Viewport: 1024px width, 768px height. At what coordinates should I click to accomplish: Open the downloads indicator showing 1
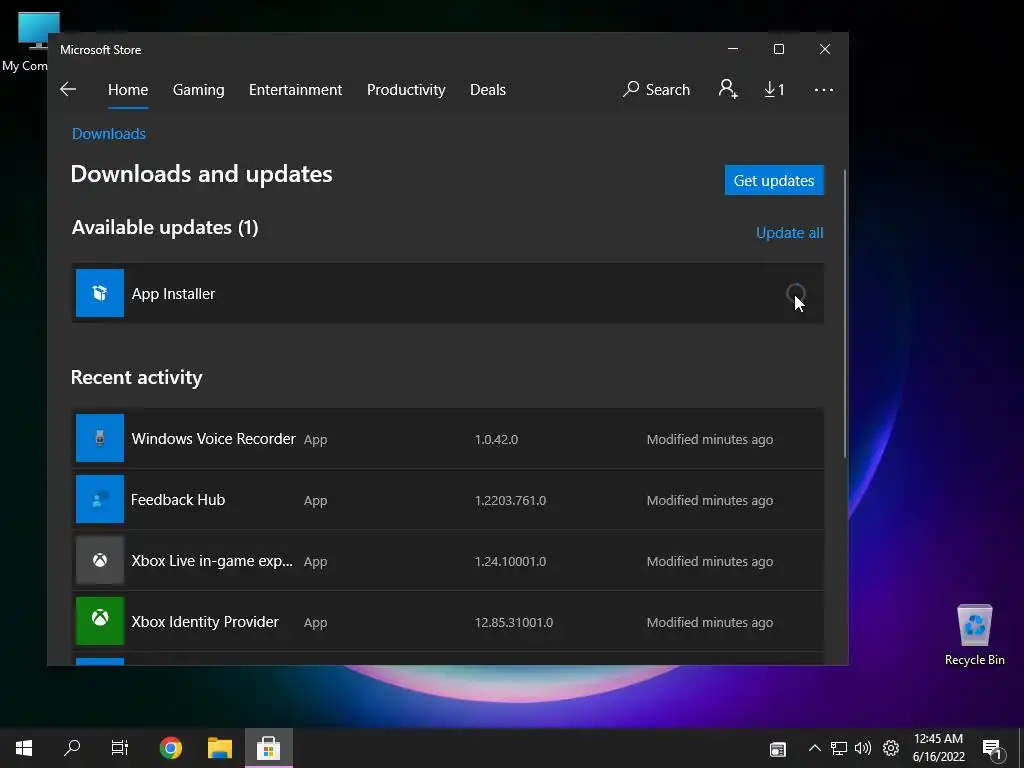pos(775,89)
